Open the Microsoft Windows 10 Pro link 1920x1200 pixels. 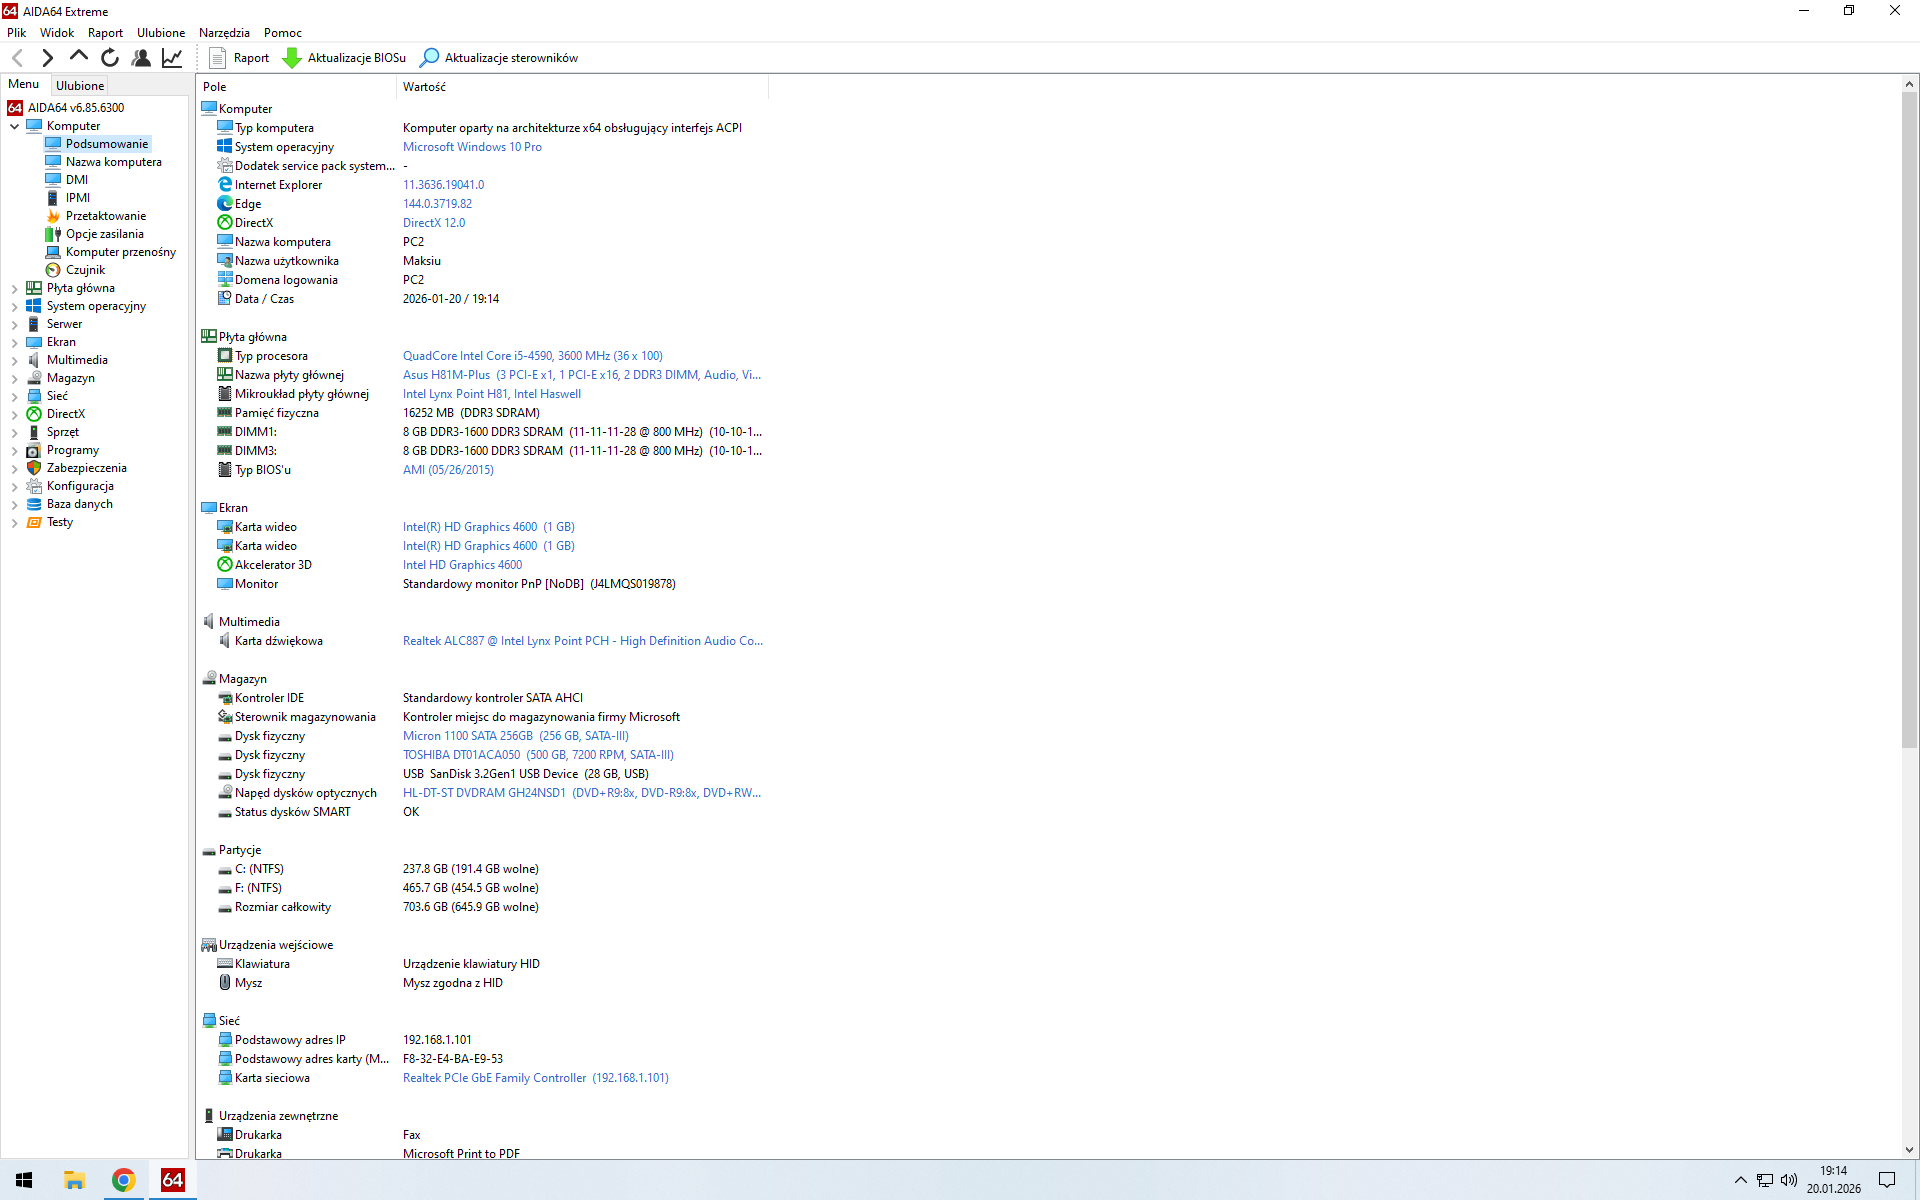472,147
